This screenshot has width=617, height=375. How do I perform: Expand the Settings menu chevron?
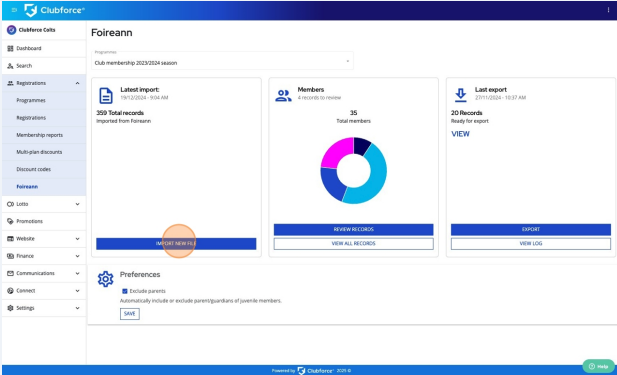tap(78, 308)
